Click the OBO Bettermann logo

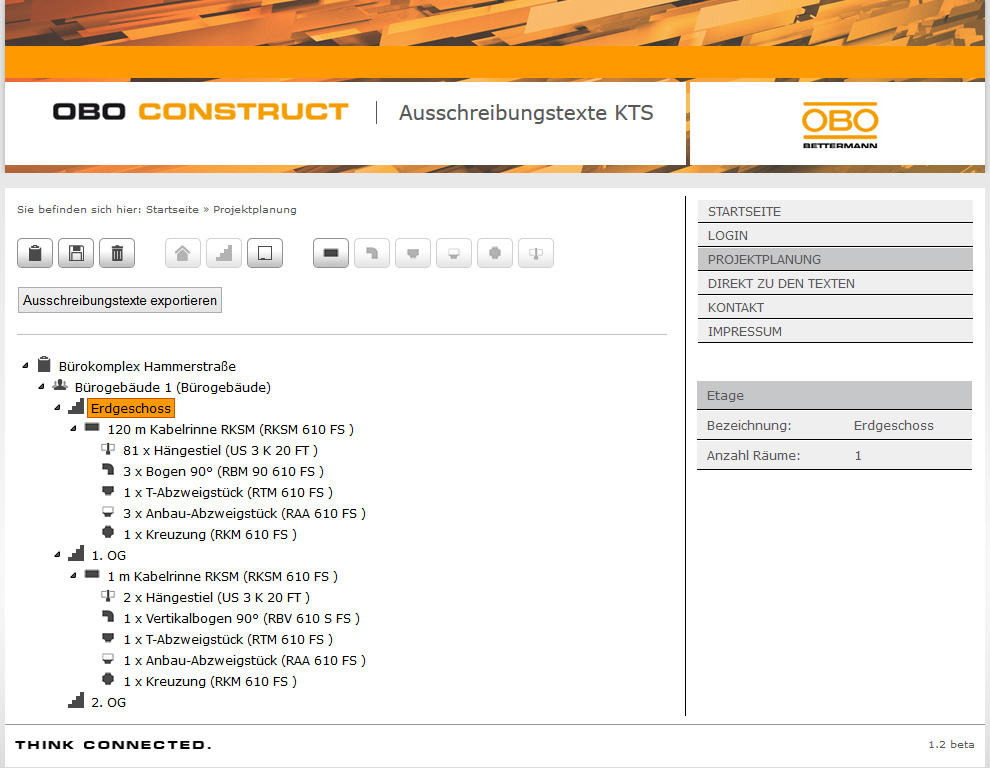840,126
